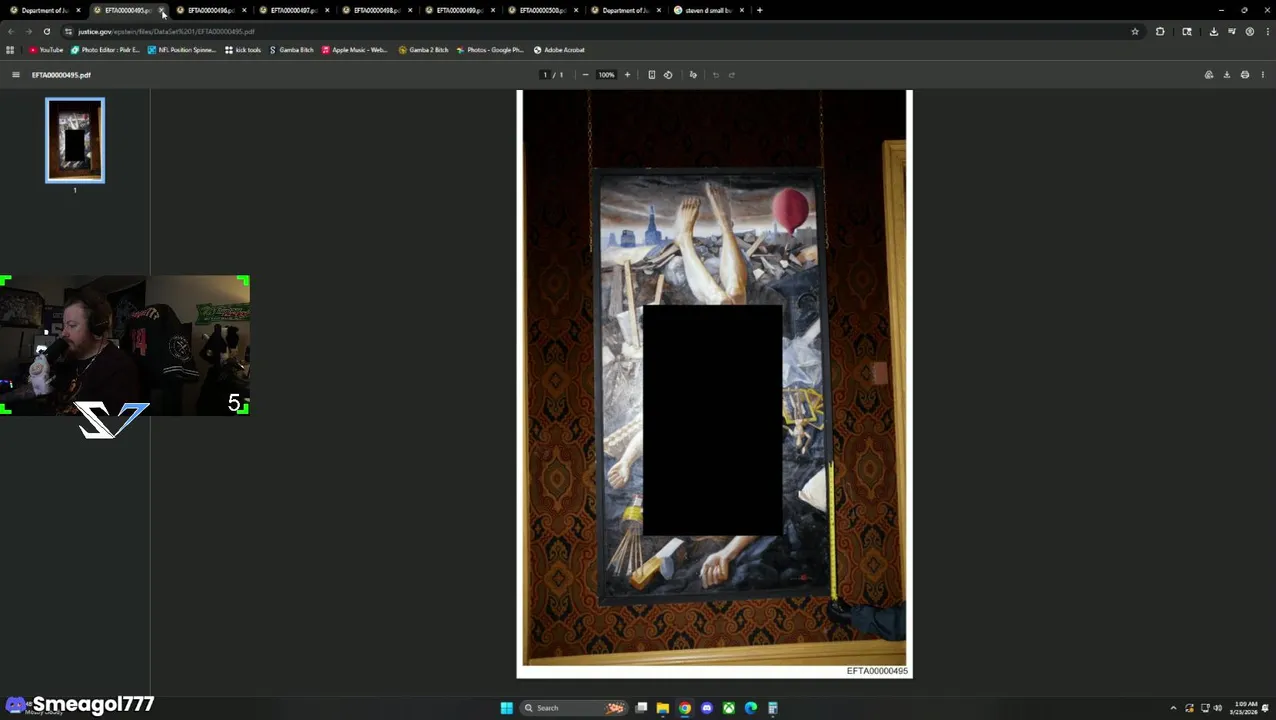The width and height of the screenshot is (1276, 720).
Task: Open the taskbar clock and date
Action: pyautogui.click(x=1246, y=708)
